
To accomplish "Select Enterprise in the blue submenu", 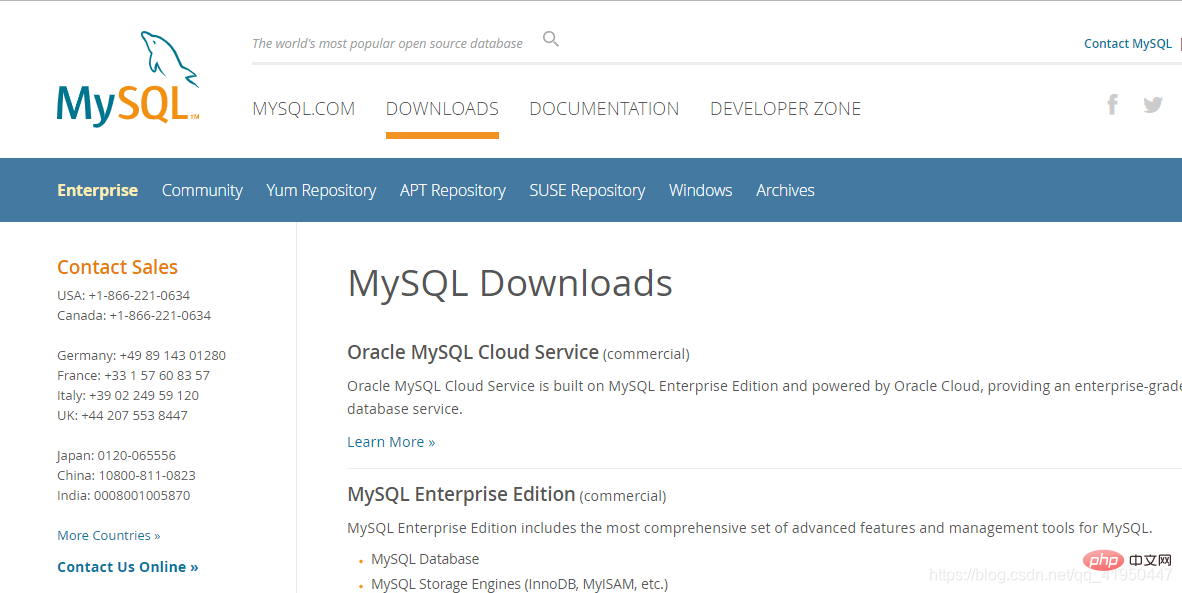I will pos(97,190).
